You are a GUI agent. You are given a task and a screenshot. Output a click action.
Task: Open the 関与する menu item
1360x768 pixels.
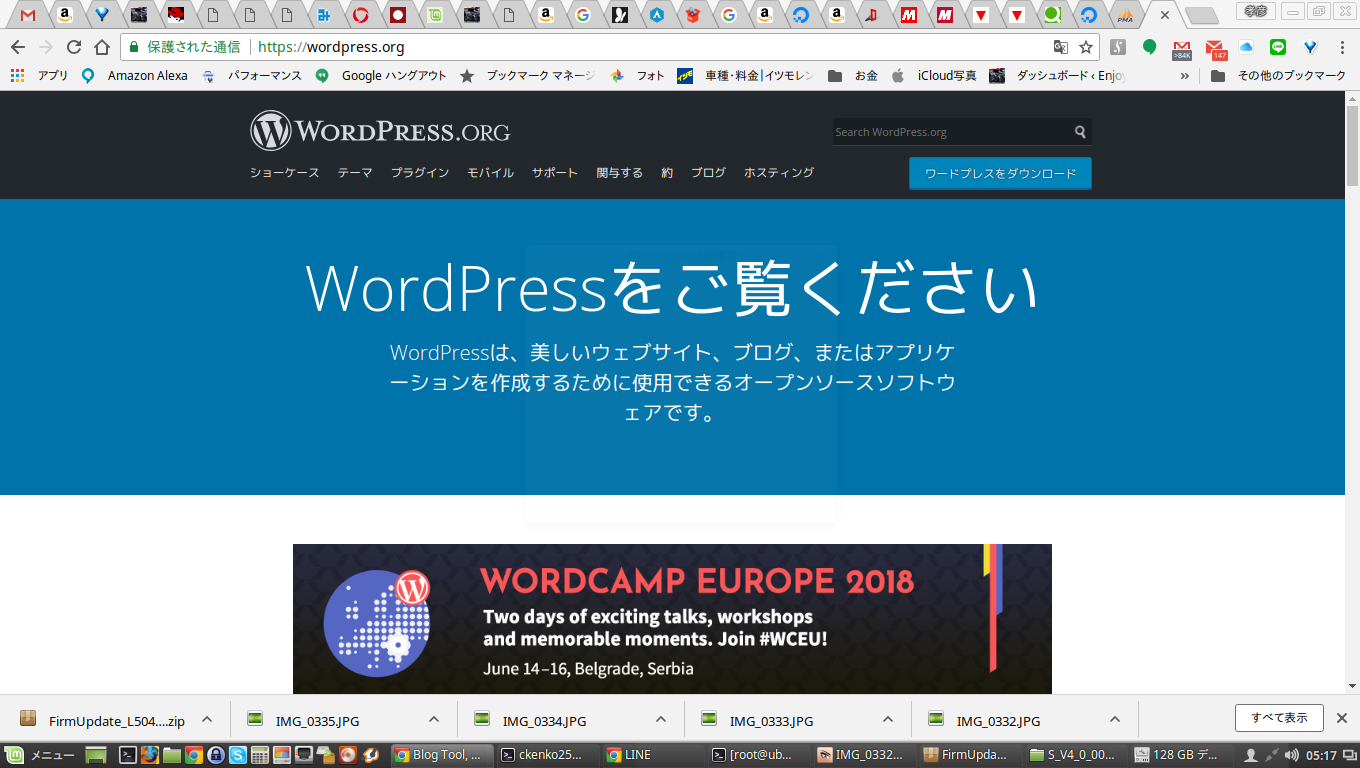[x=620, y=173]
